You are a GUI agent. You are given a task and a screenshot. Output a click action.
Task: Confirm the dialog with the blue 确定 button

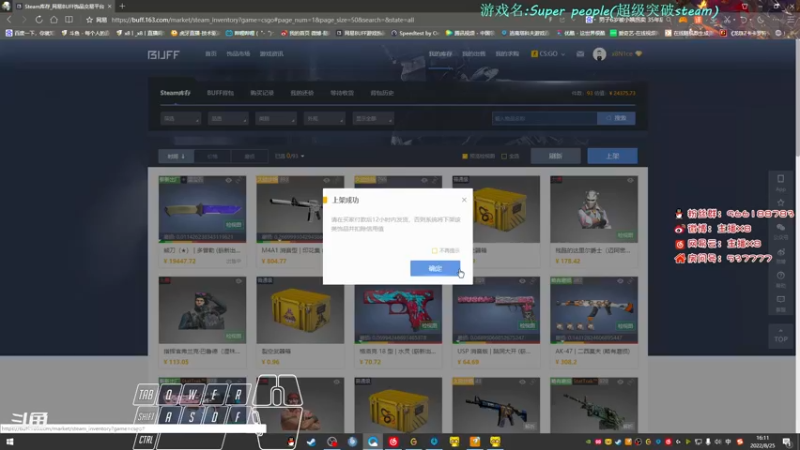coord(435,268)
